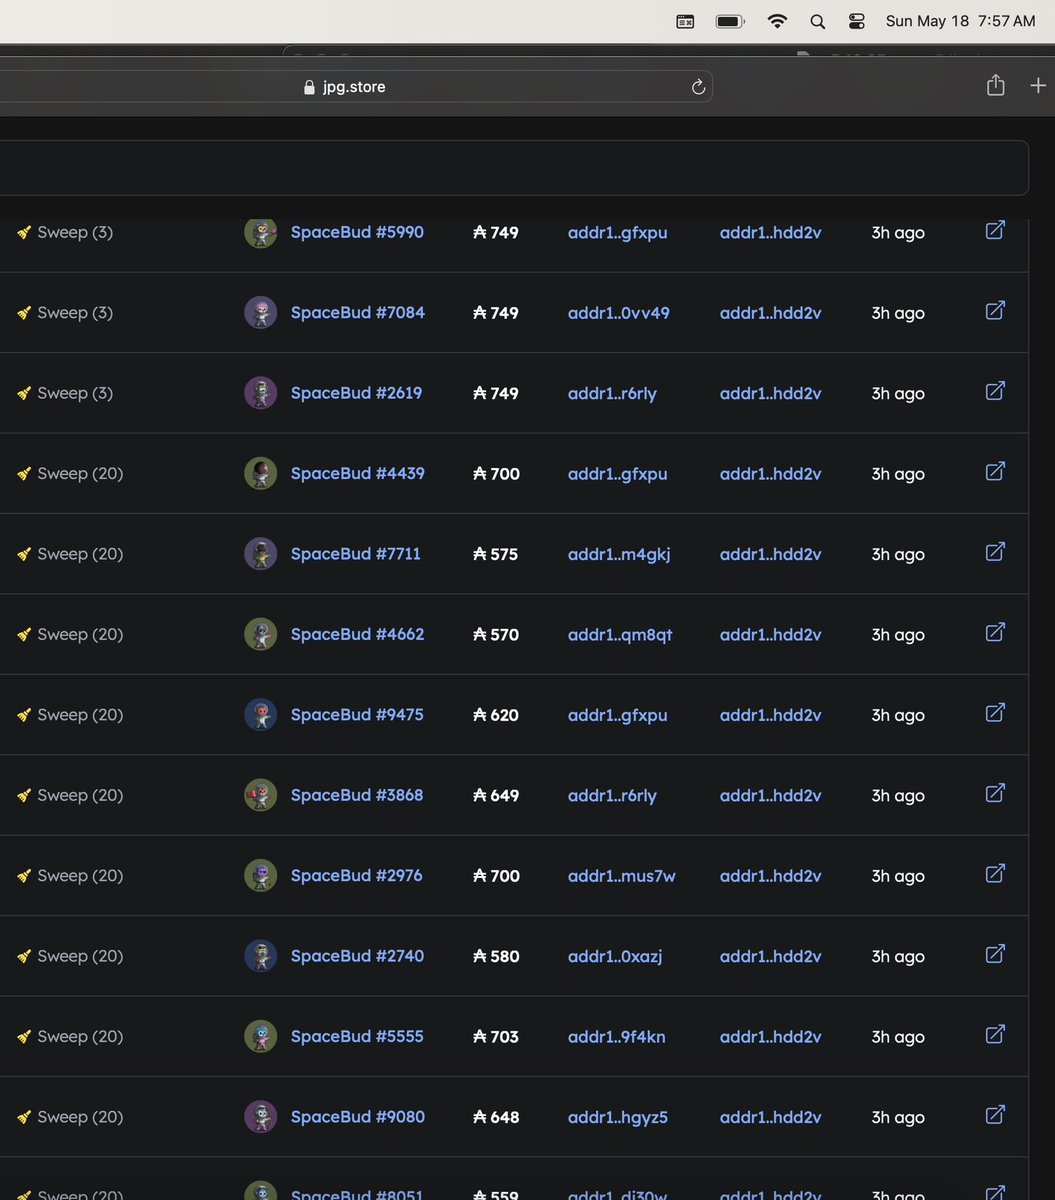The height and width of the screenshot is (1200, 1055).
Task: Click the 3h ago time on SpaceBud #2976 row
Action: click(898, 876)
